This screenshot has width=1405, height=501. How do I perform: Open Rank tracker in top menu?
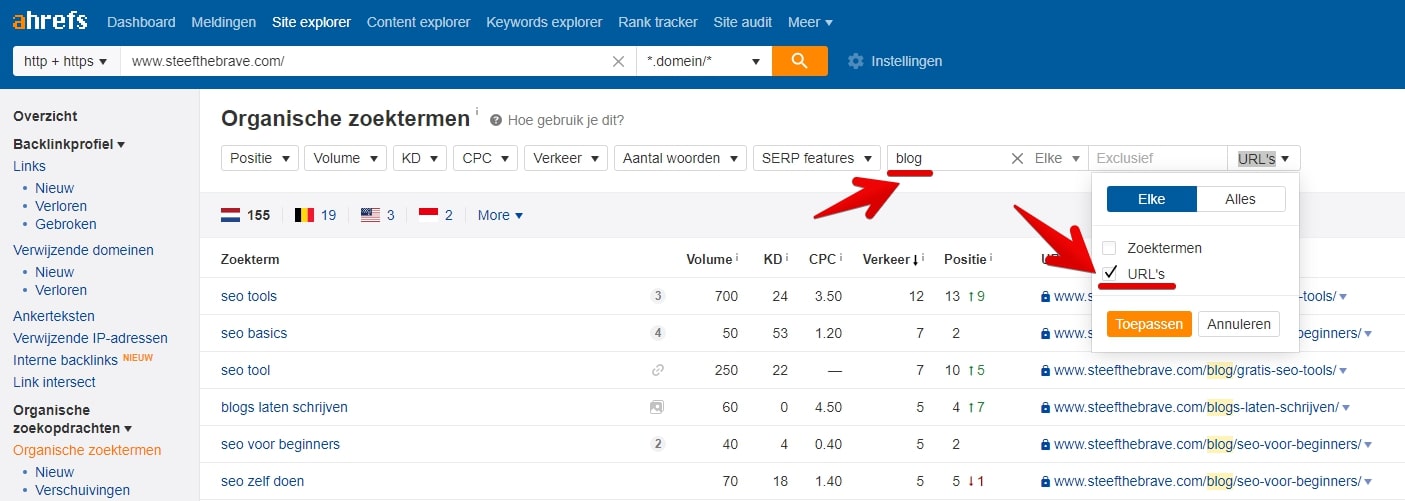pyautogui.click(x=658, y=22)
